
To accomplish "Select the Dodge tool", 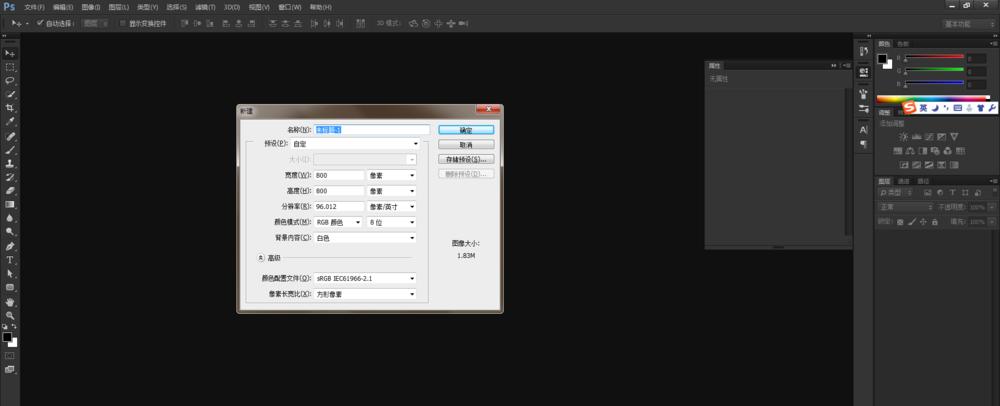I will click(x=10, y=232).
